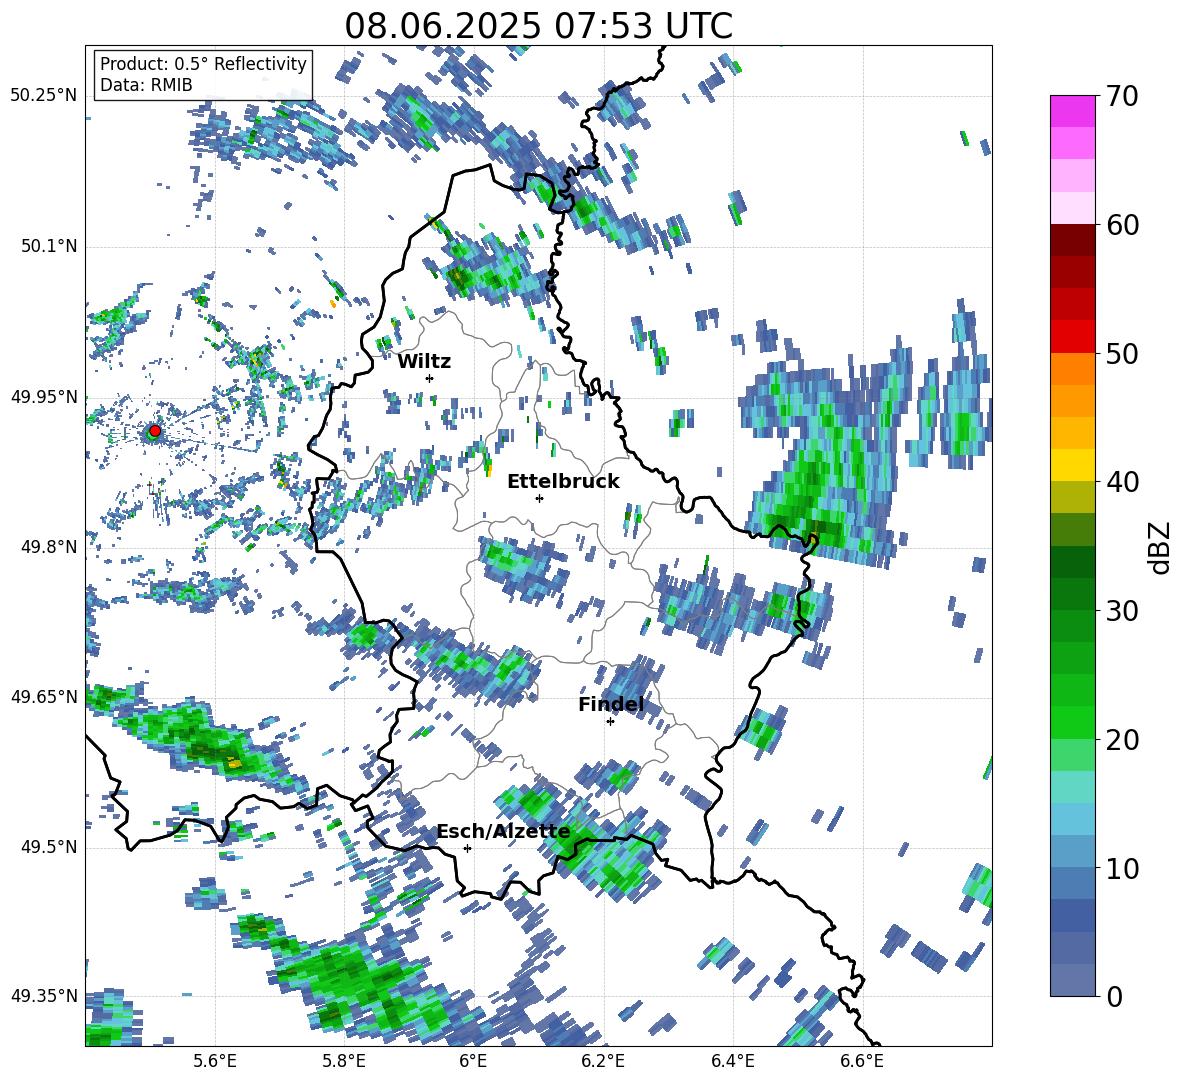Click the bright red colorbar swatch near 50
The height and width of the screenshot is (1081, 1184).
point(1072,337)
